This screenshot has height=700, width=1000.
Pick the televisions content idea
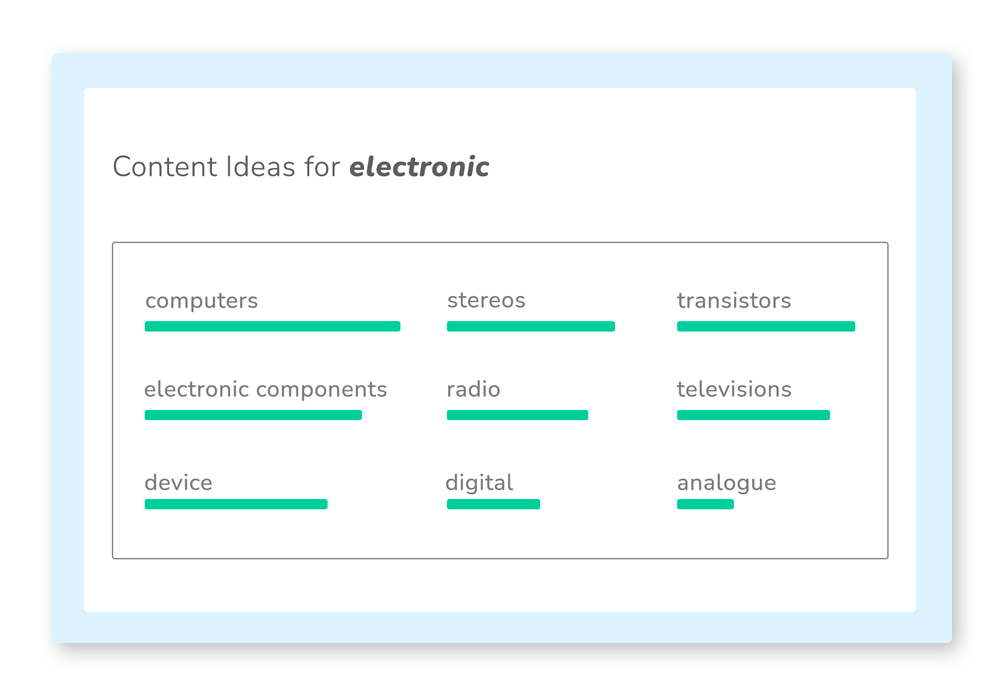coord(734,389)
